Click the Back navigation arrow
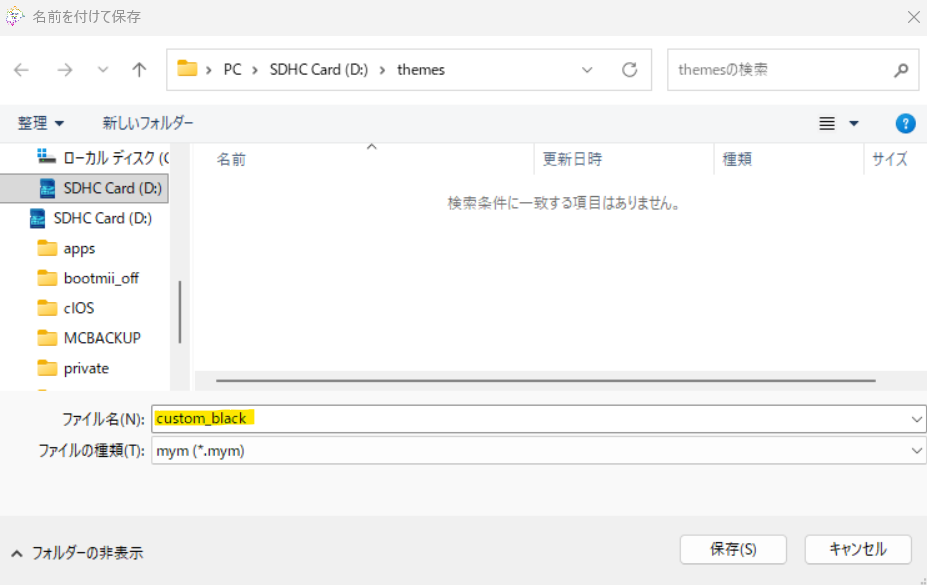 [x=21, y=70]
